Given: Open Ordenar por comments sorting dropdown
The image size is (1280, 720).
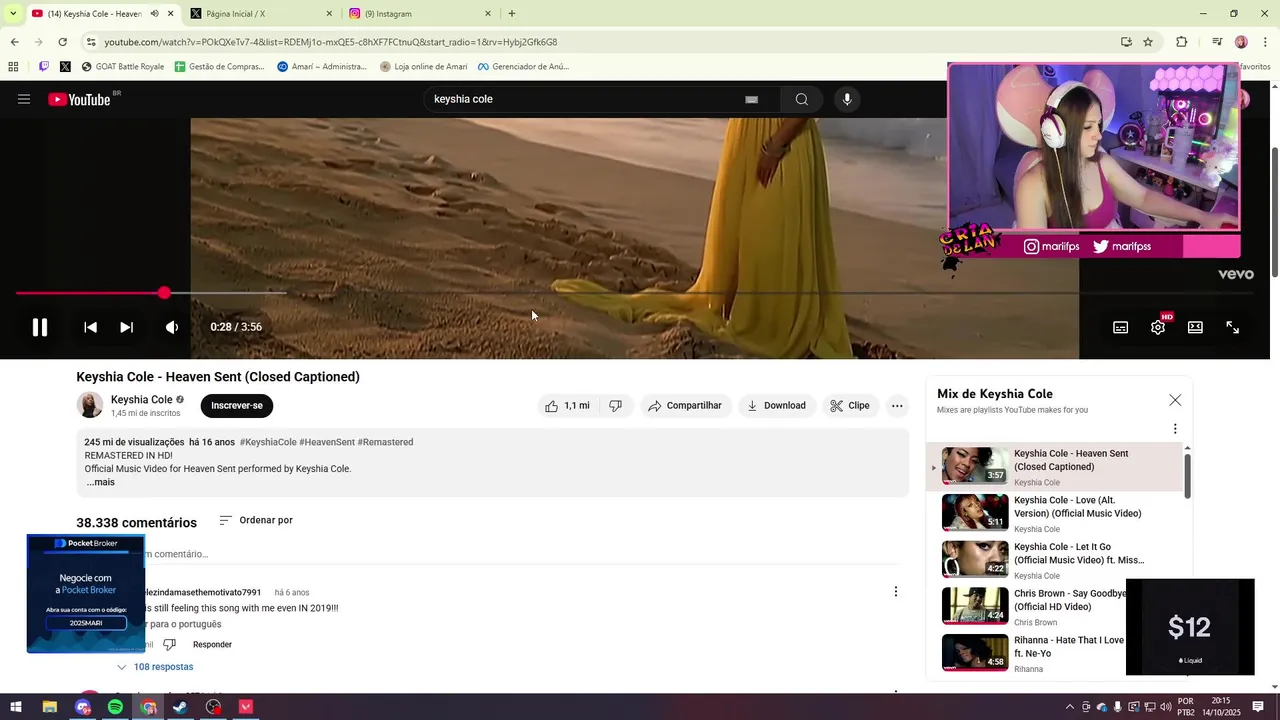Looking at the screenshot, I should pyautogui.click(x=256, y=520).
